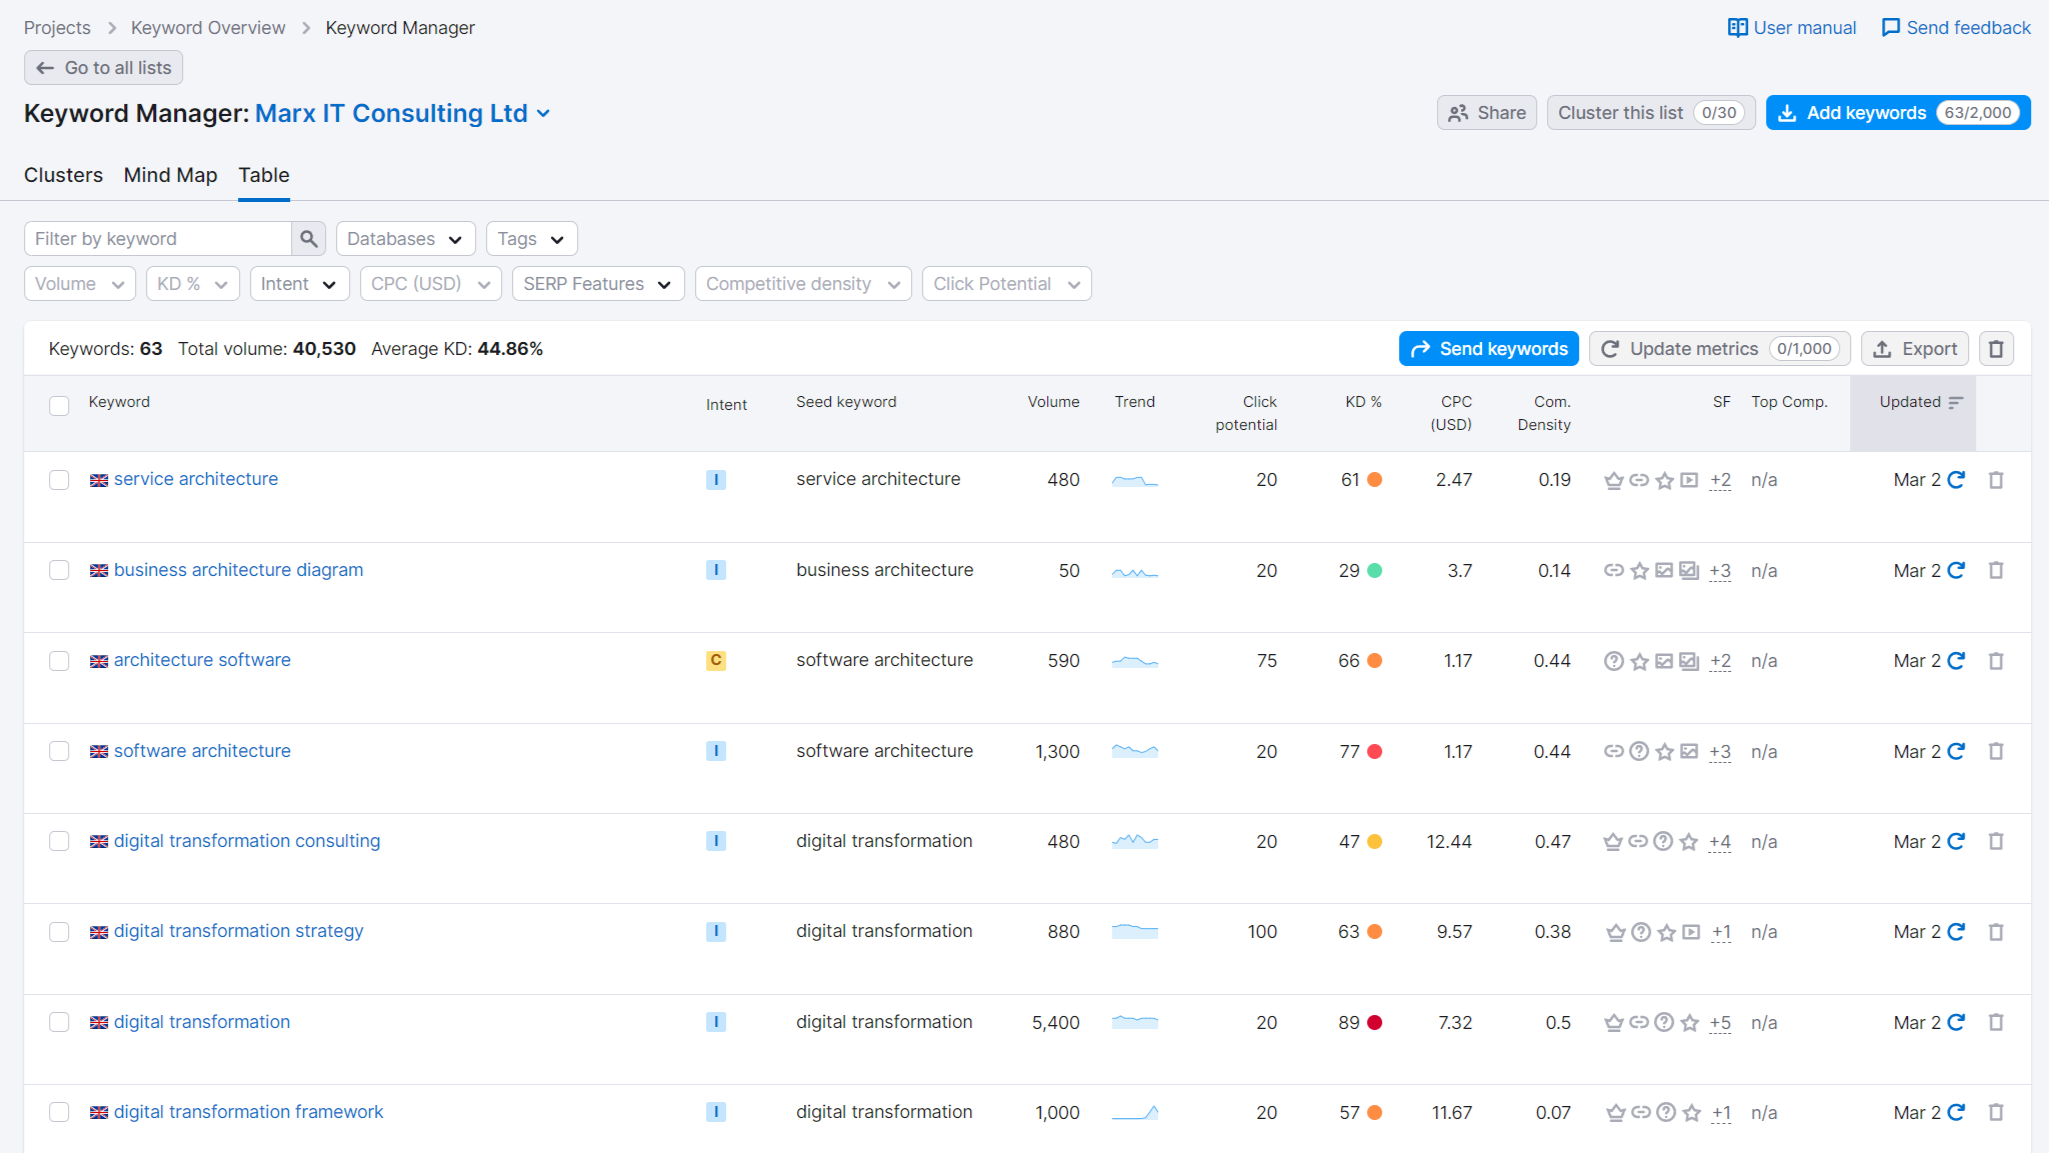Click the digital transformation consulting keyword link
Screen dimensions: 2049x1153
pos(248,840)
